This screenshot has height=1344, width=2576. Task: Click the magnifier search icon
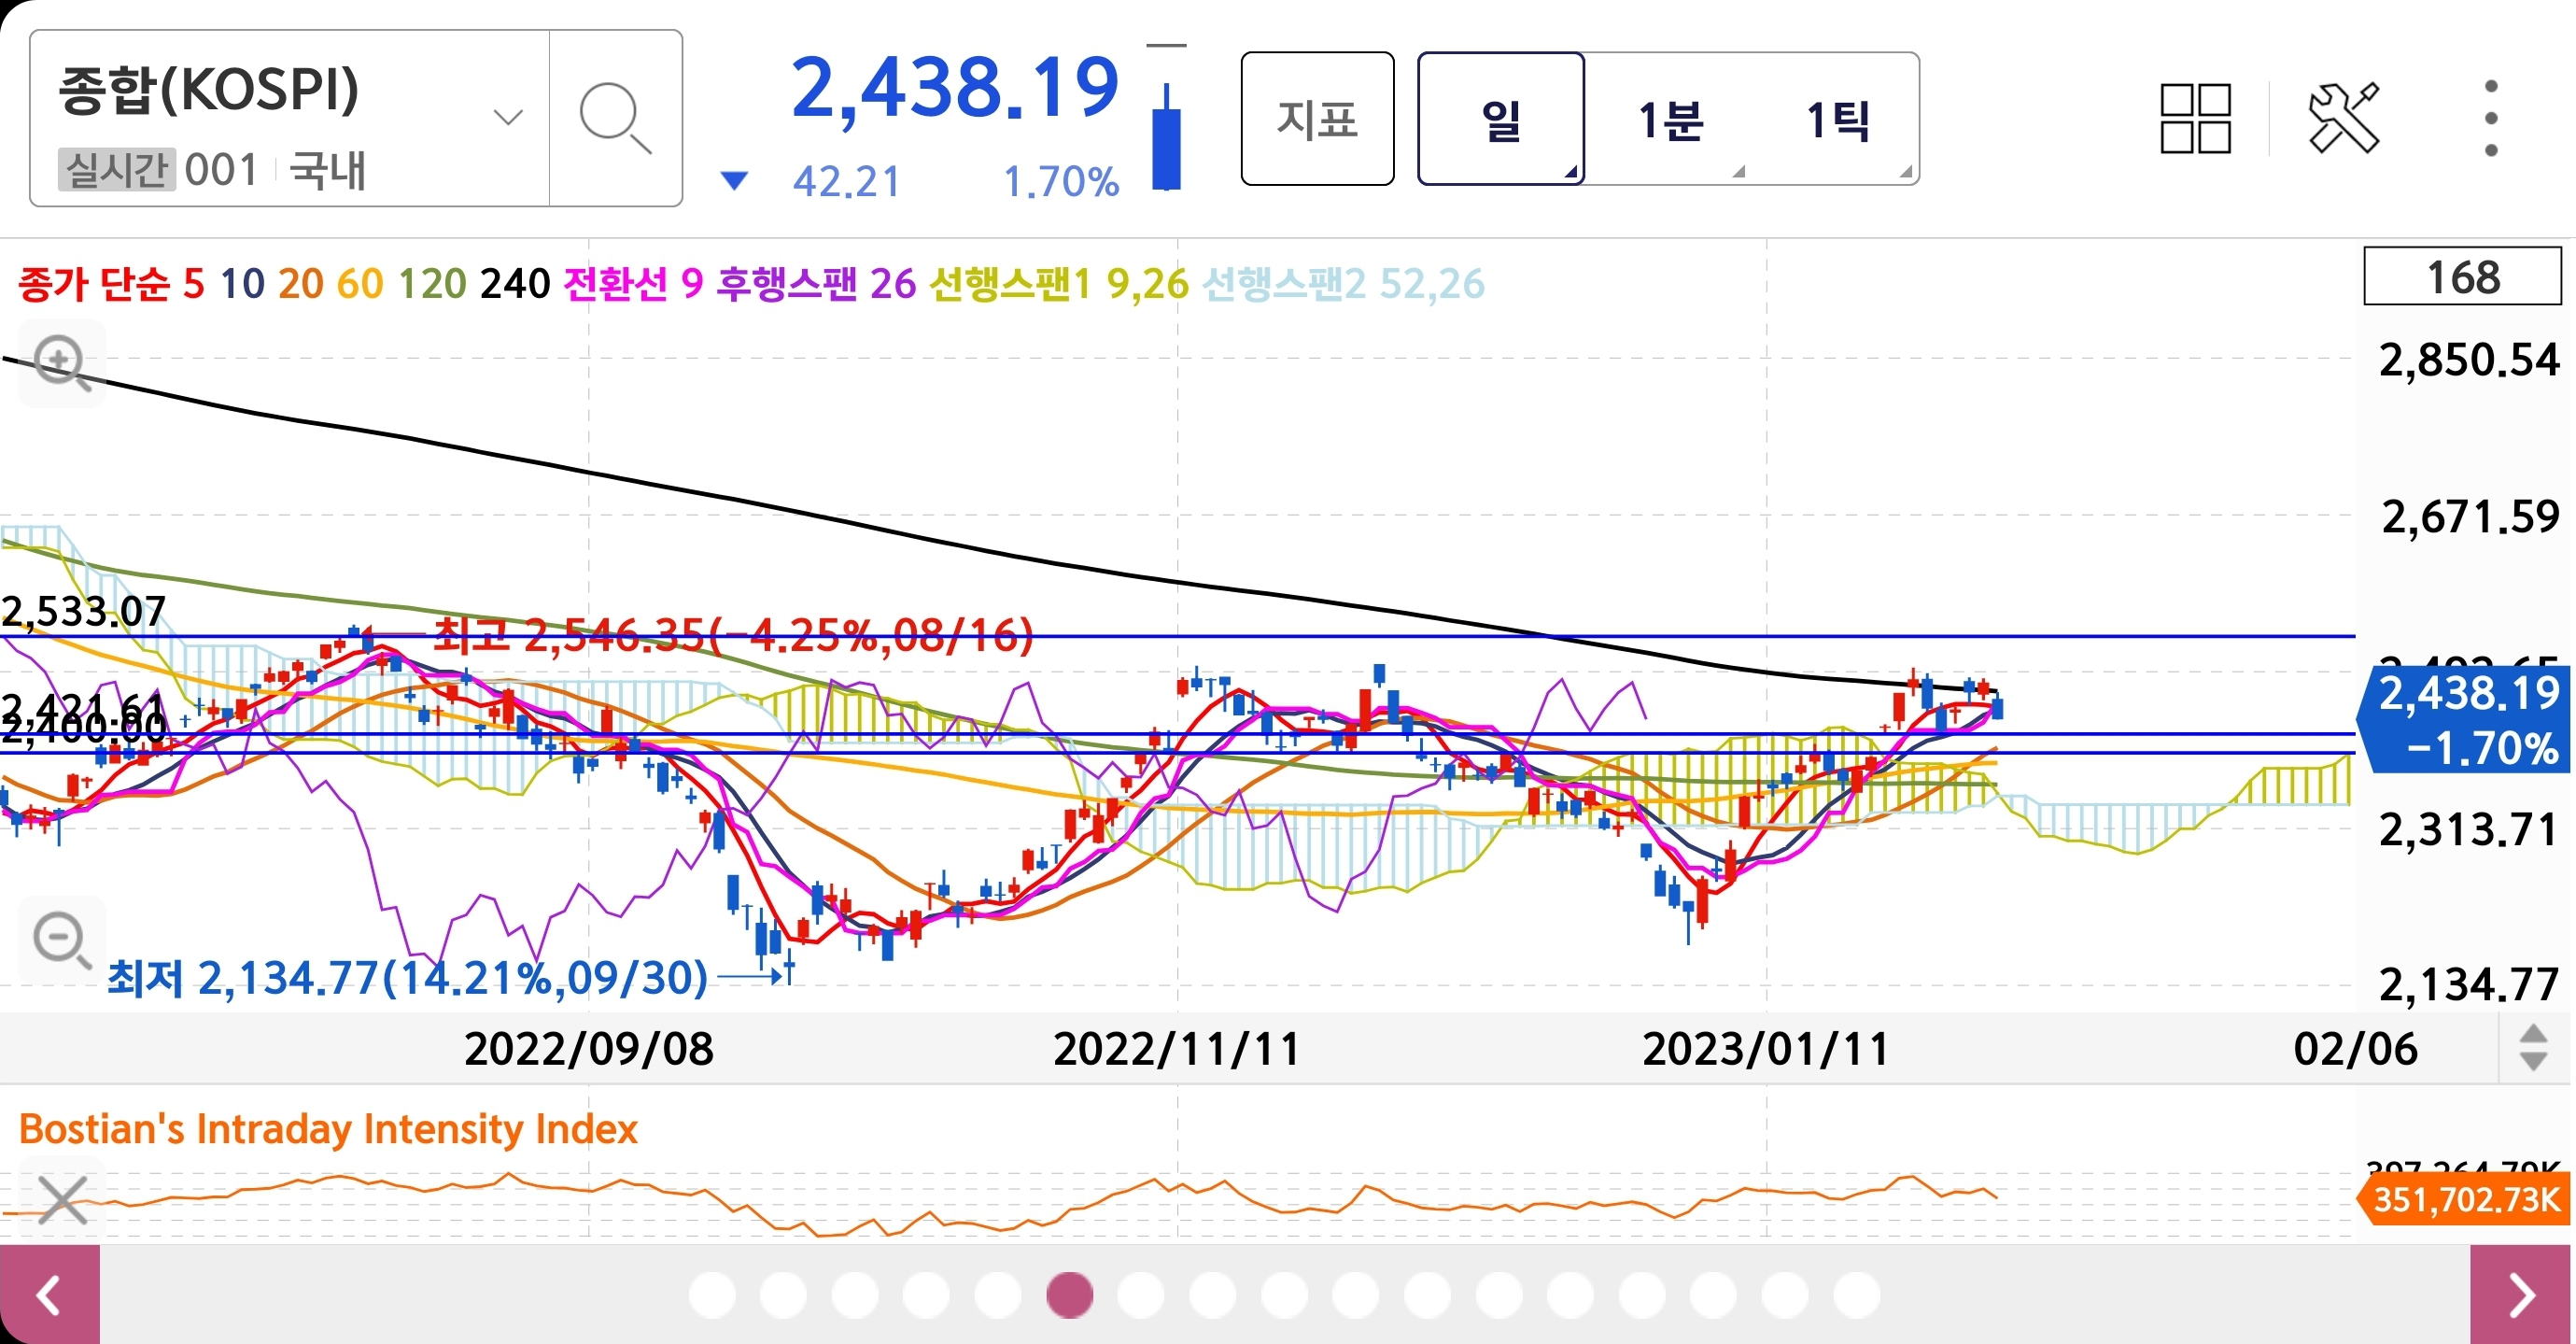pos(615,119)
